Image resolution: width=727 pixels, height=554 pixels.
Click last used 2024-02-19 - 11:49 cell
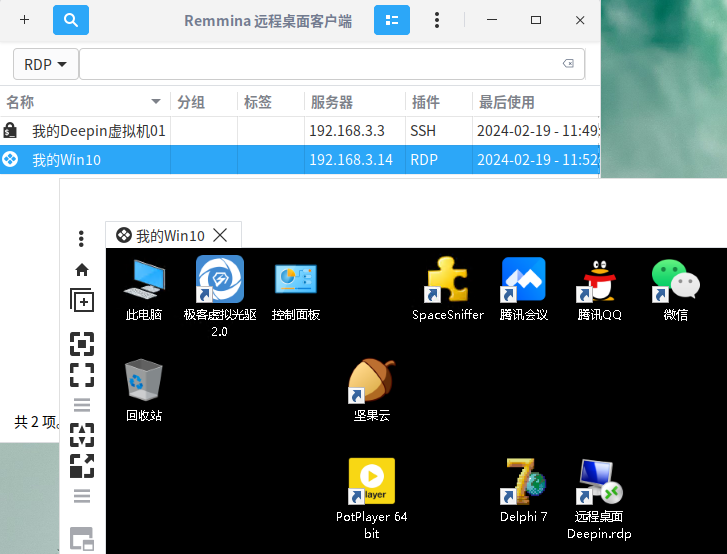tap(538, 131)
